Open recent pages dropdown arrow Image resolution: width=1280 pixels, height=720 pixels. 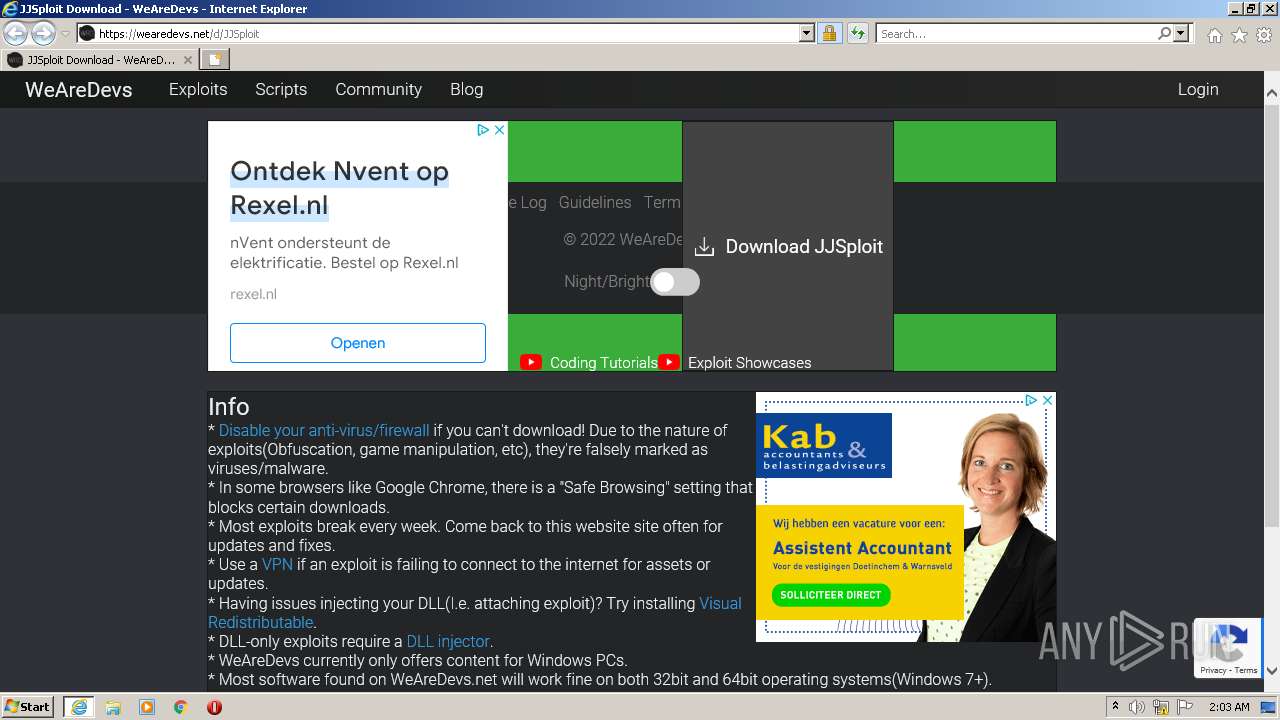(65, 33)
